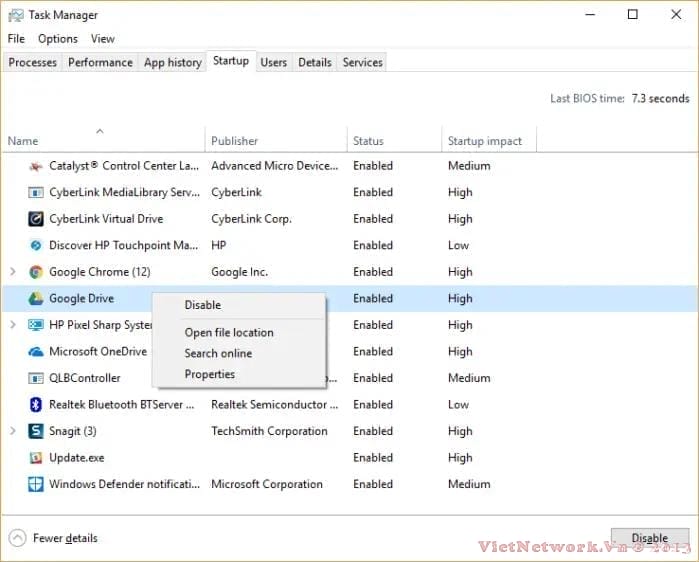Click the CyberLink MediaLibrary Service icon

pyautogui.click(x=36, y=193)
